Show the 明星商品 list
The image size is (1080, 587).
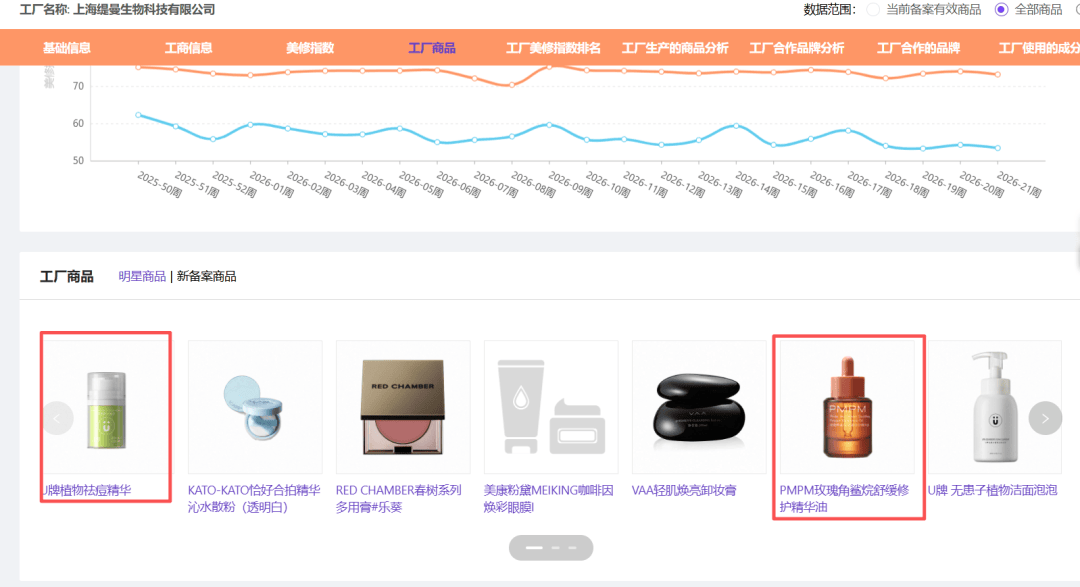[x=142, y=276]
